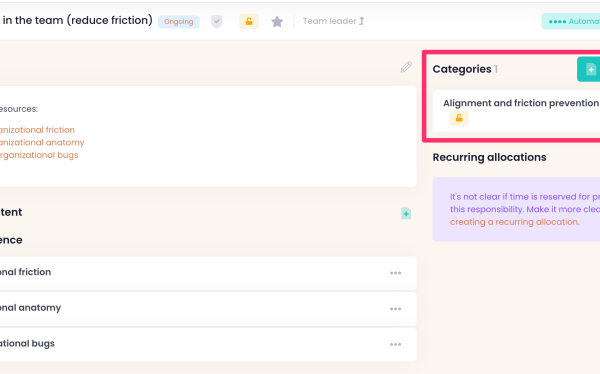
Task: Click 'creating a recurring allocation' link
Action: click(514, 222)
